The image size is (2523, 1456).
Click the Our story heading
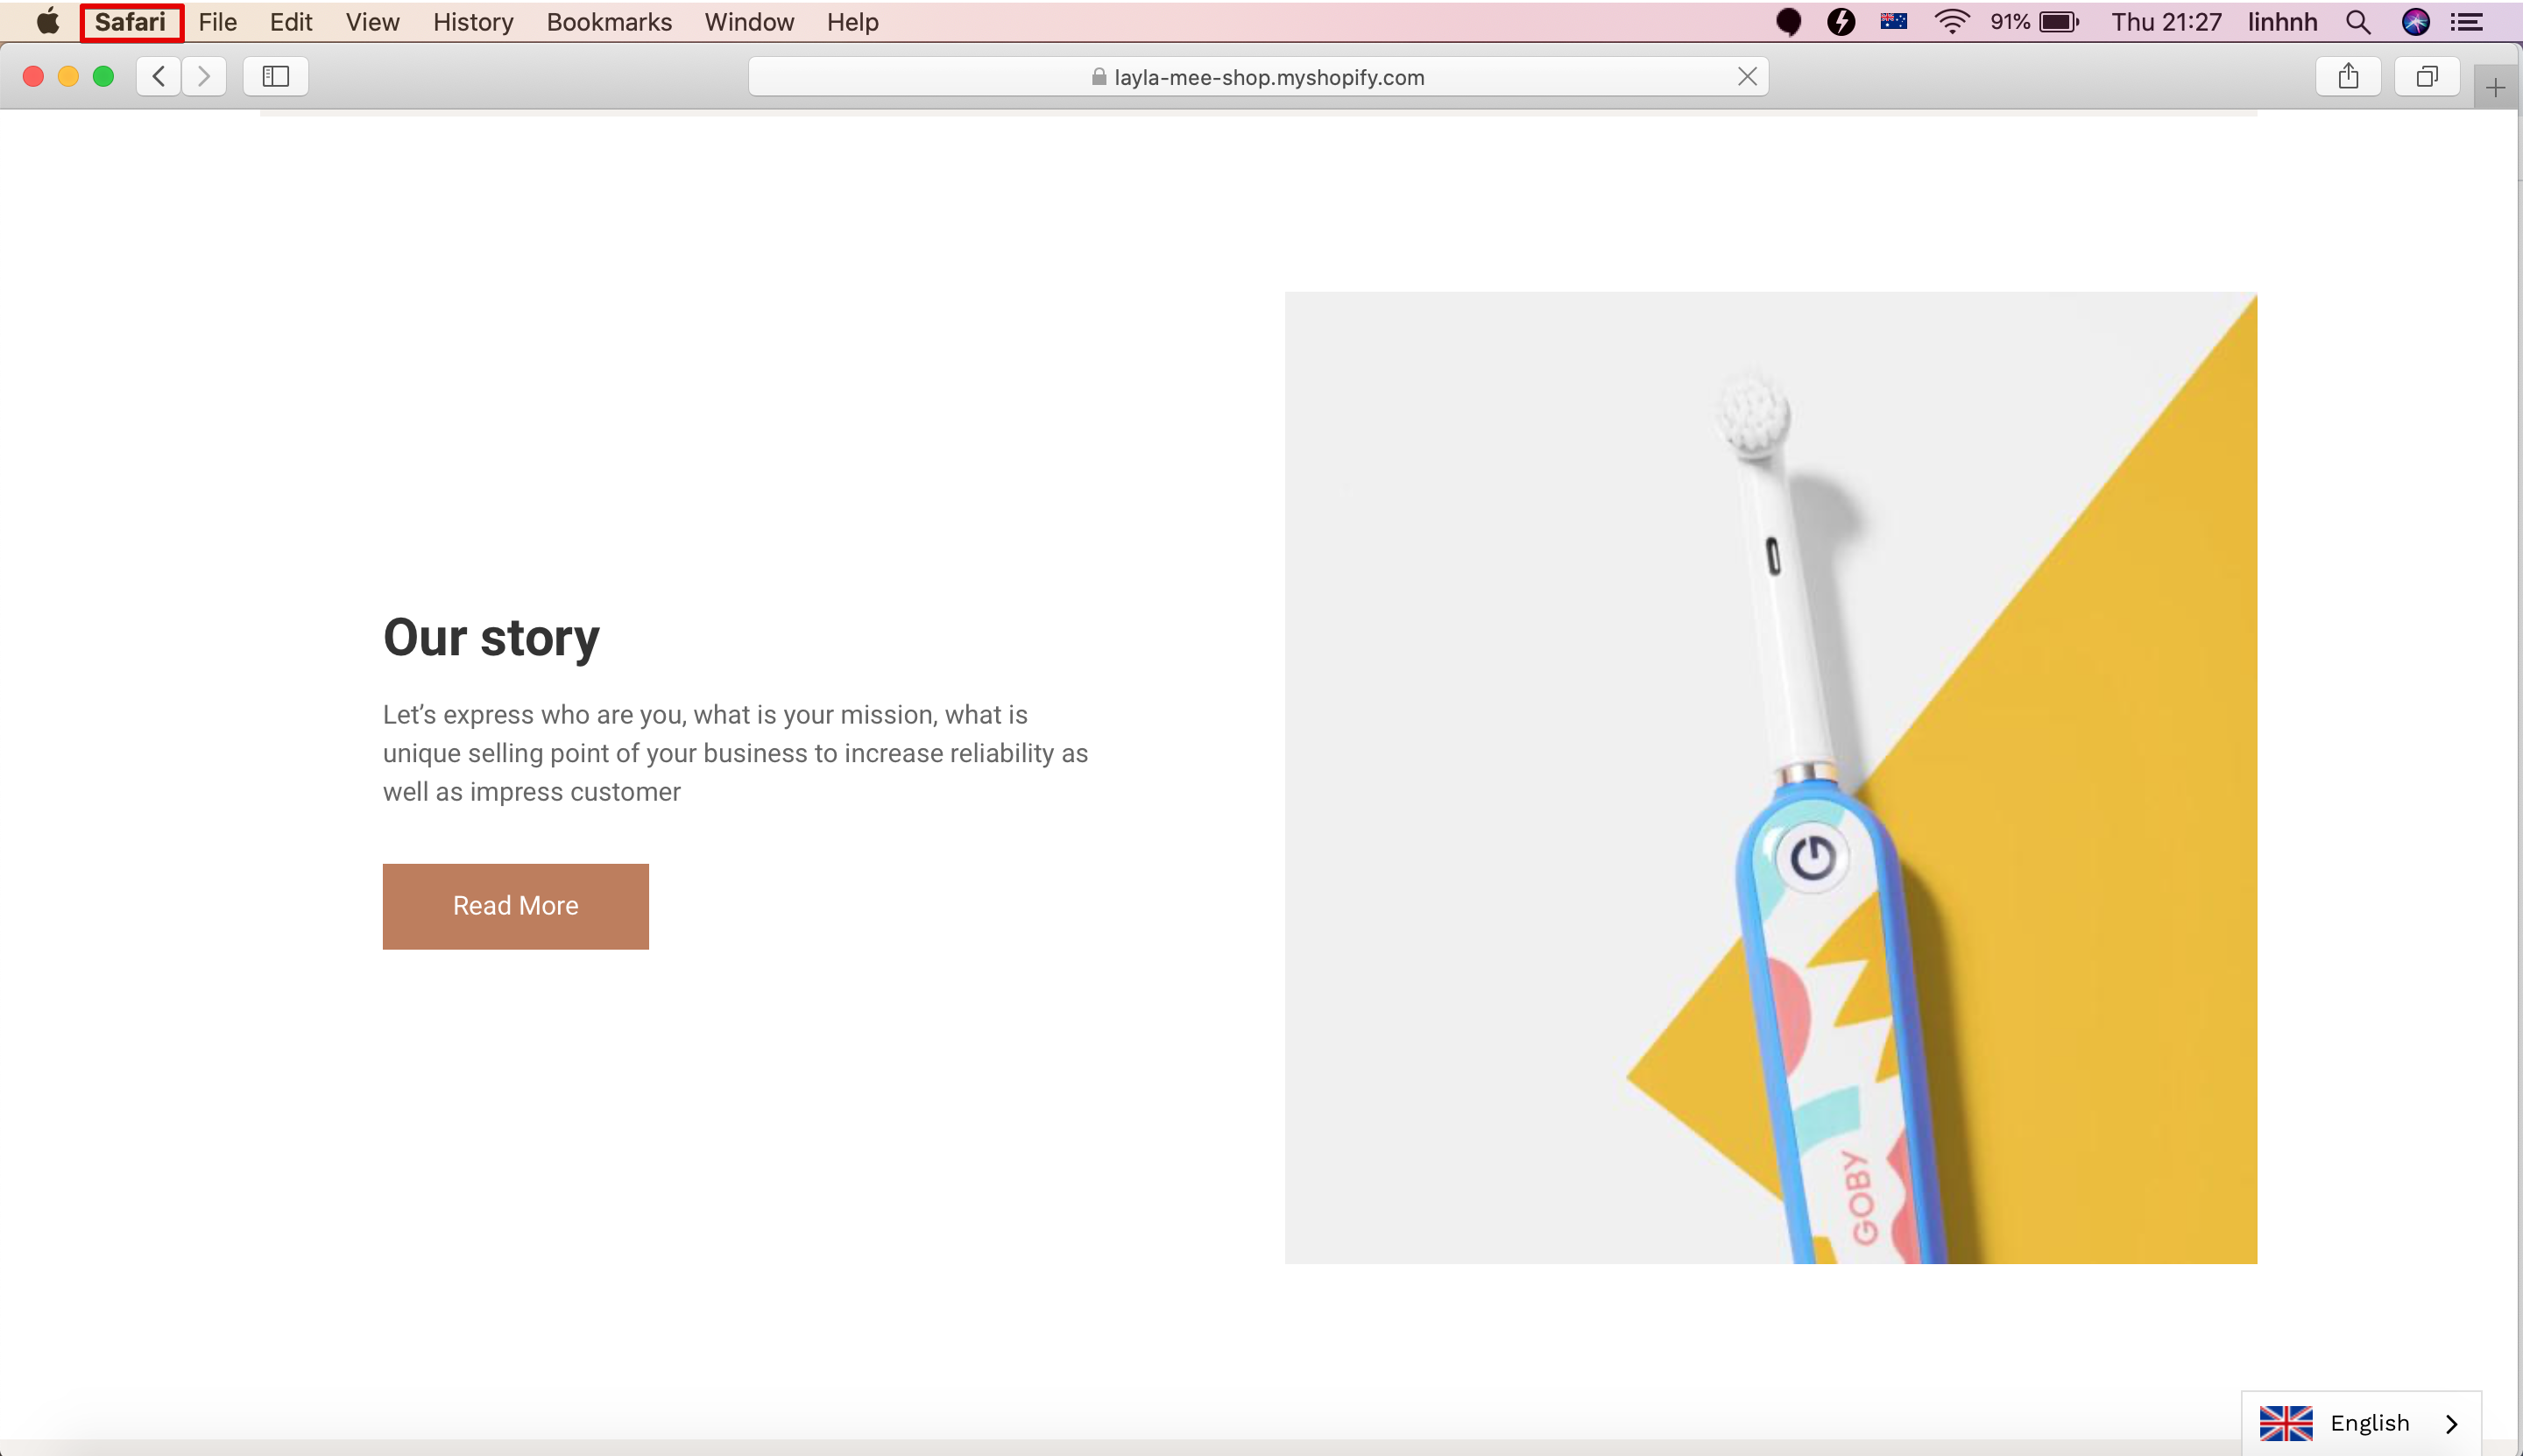coord(491,638)
